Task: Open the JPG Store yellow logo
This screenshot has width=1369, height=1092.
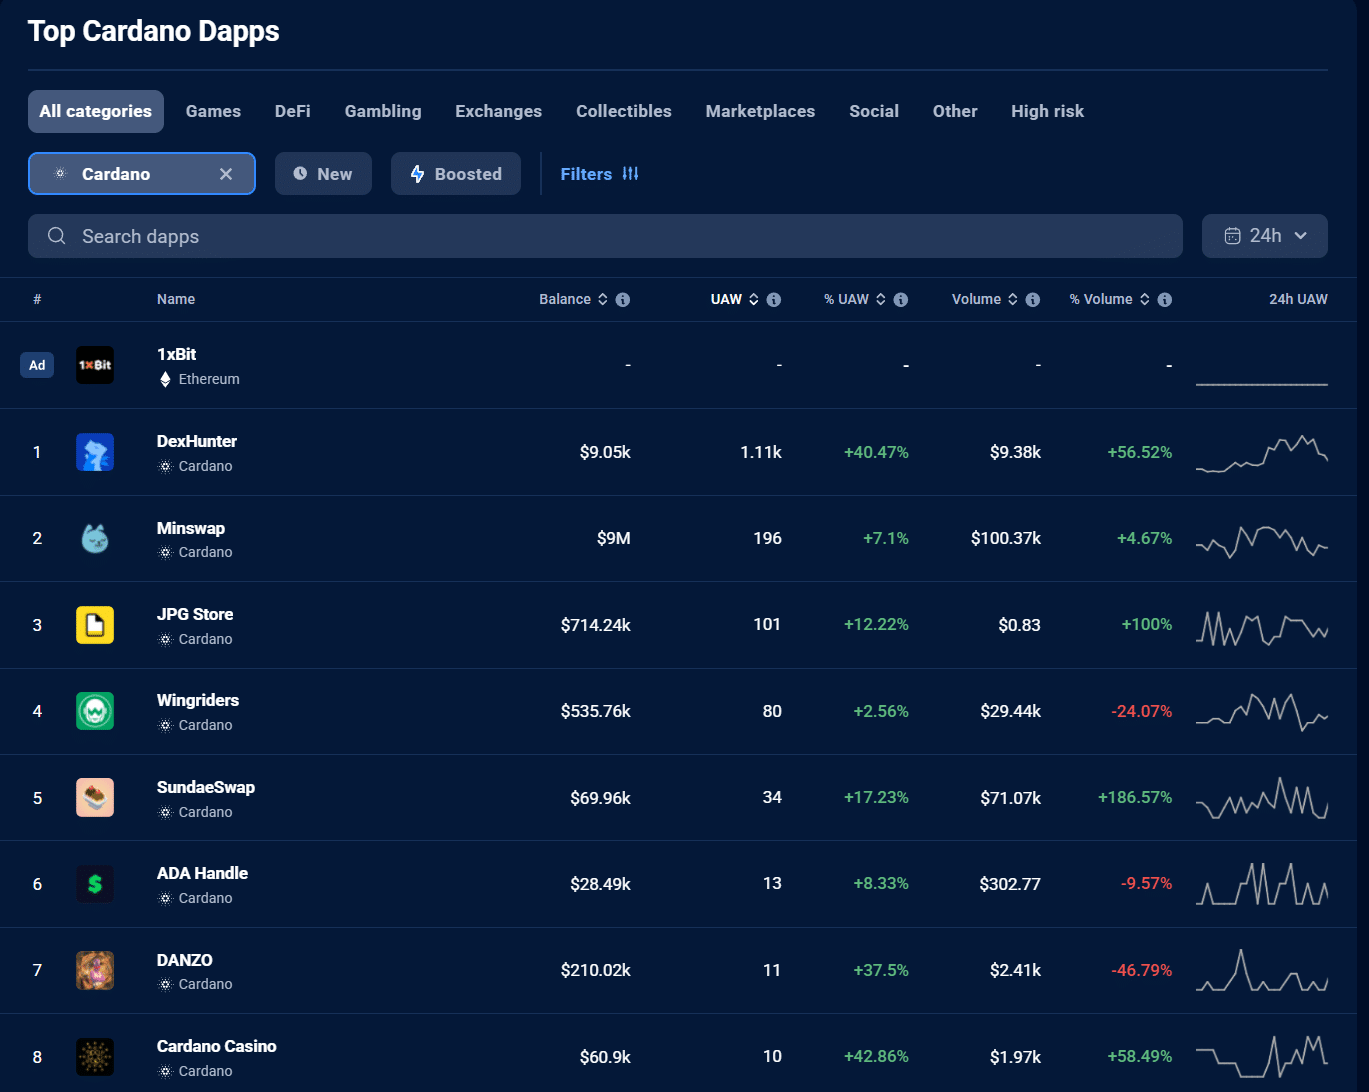Action: [95, 625]
